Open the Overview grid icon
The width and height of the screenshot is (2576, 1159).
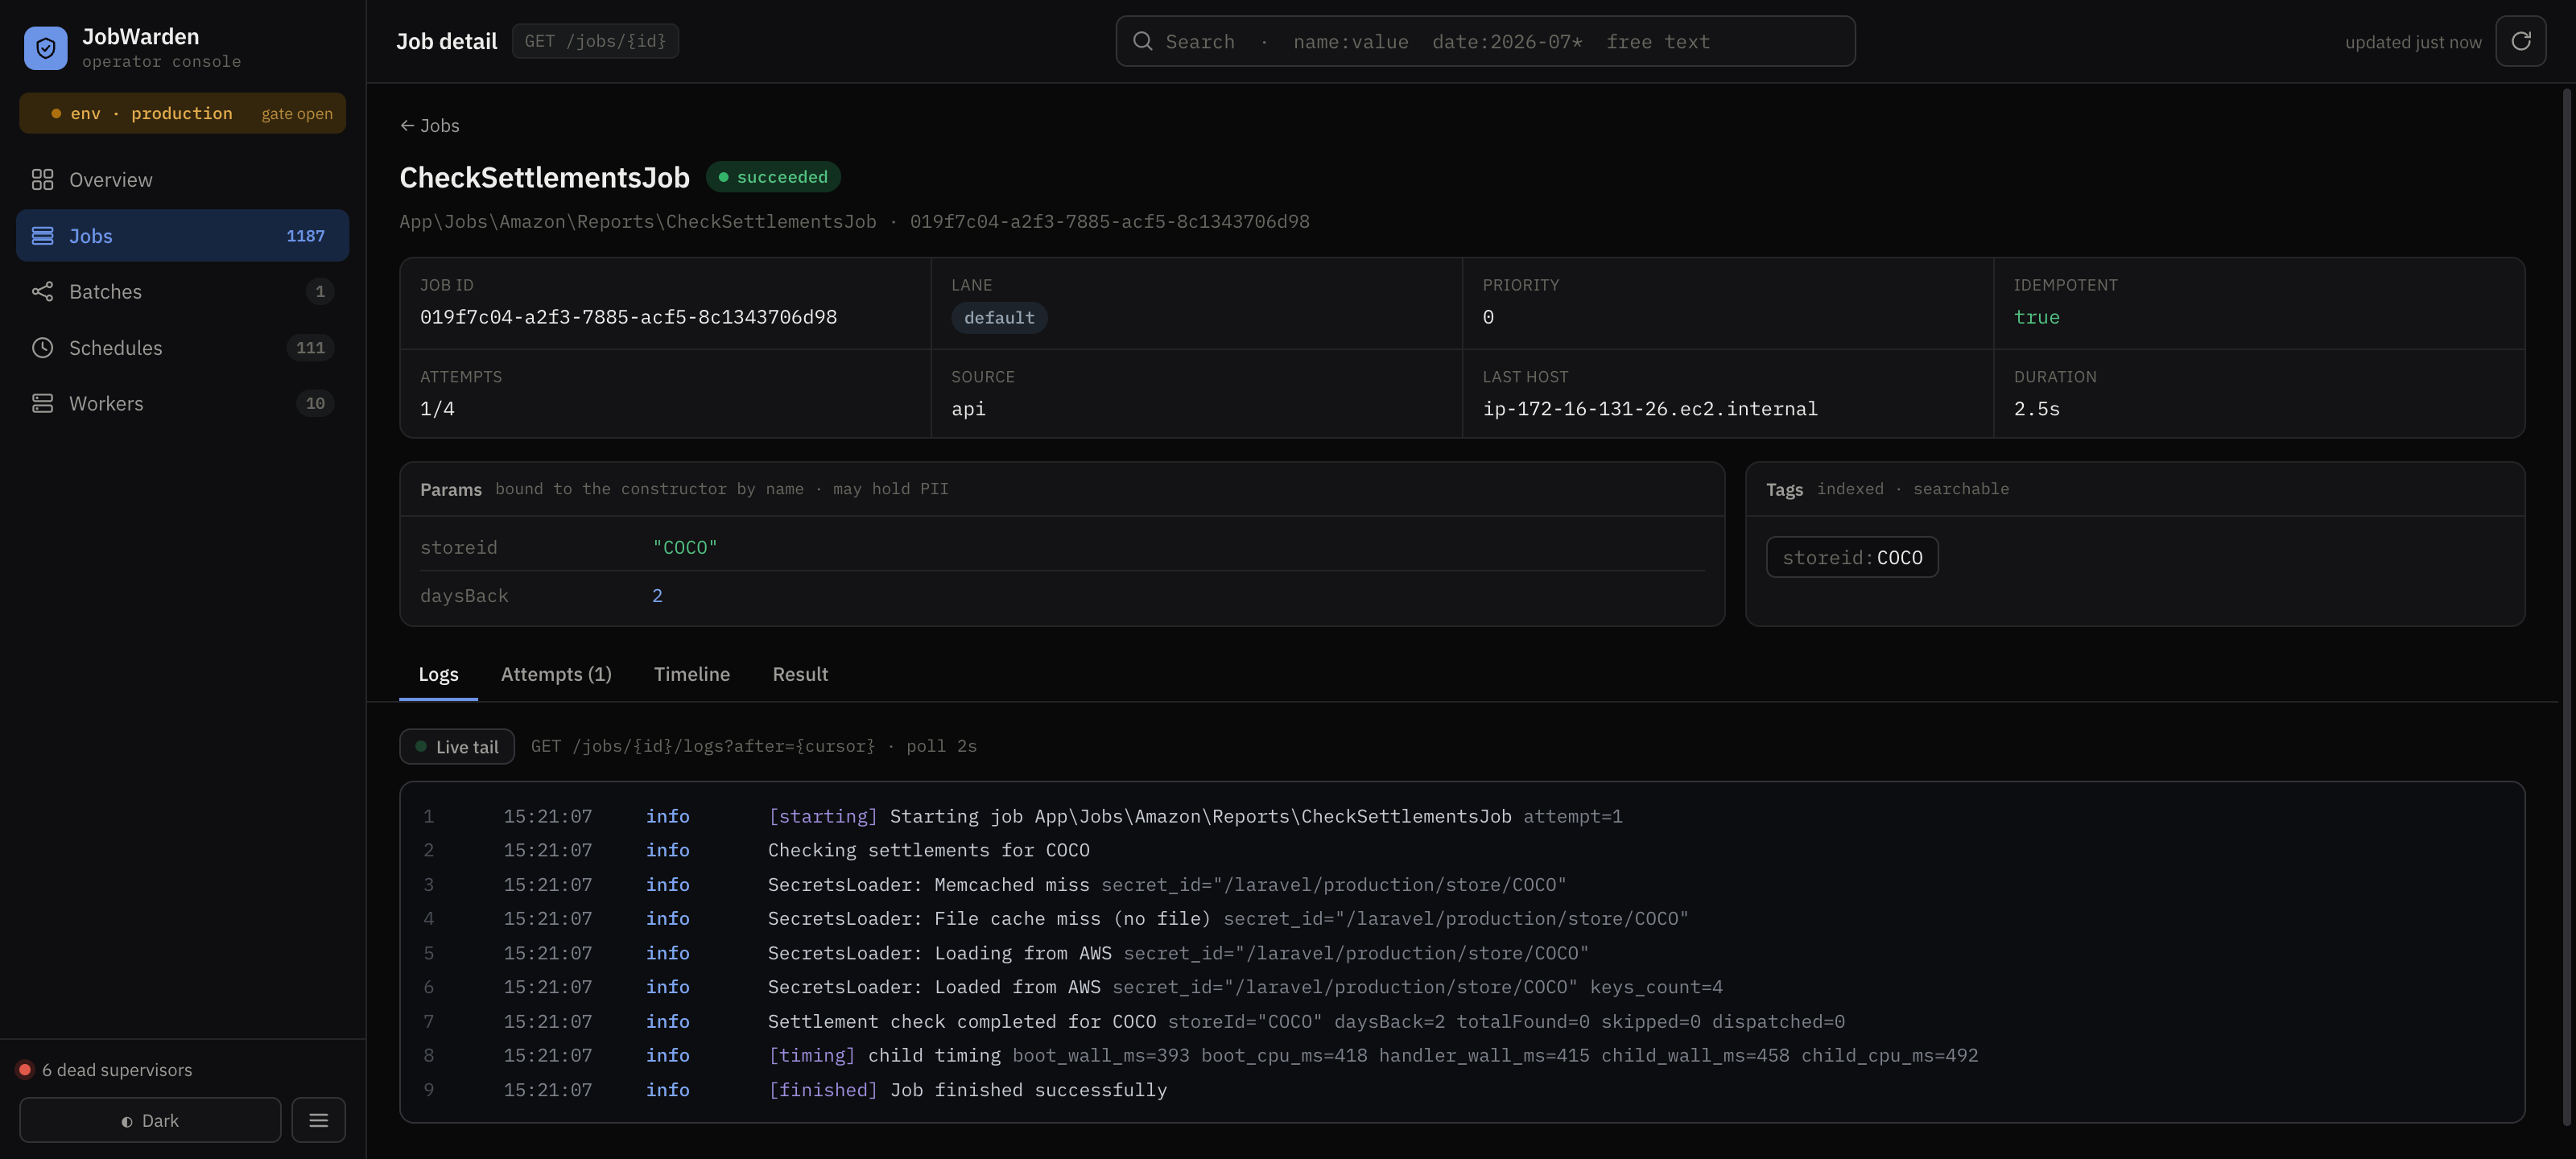[42, 180]
